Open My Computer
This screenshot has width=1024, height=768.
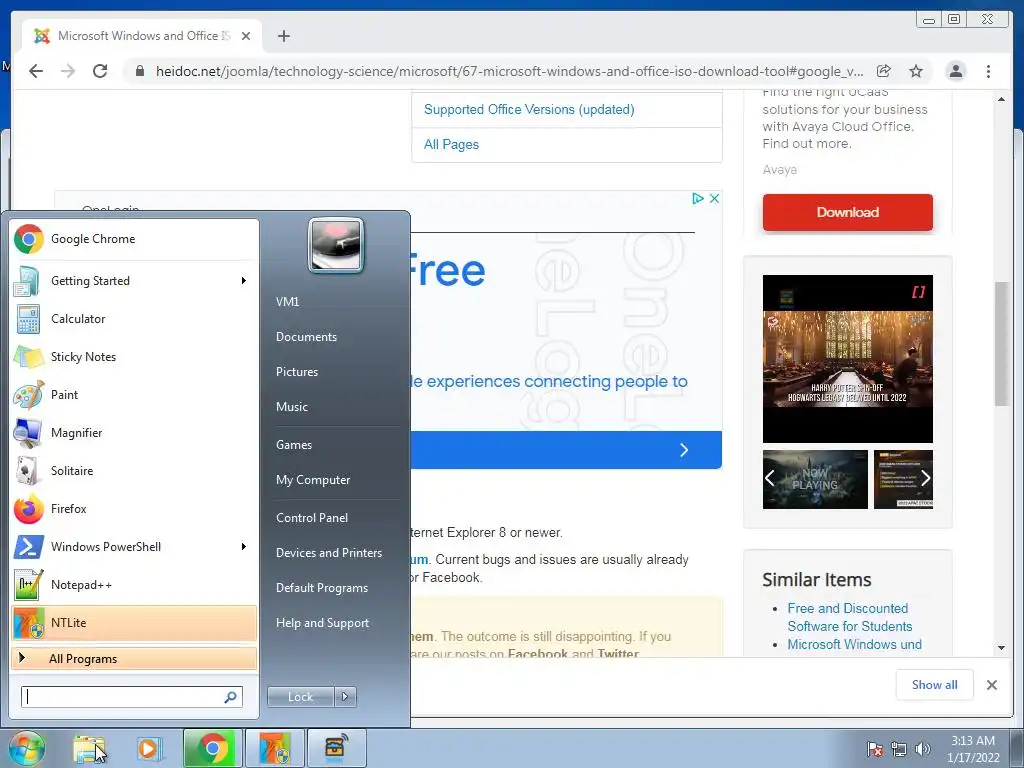pos(313,480)
